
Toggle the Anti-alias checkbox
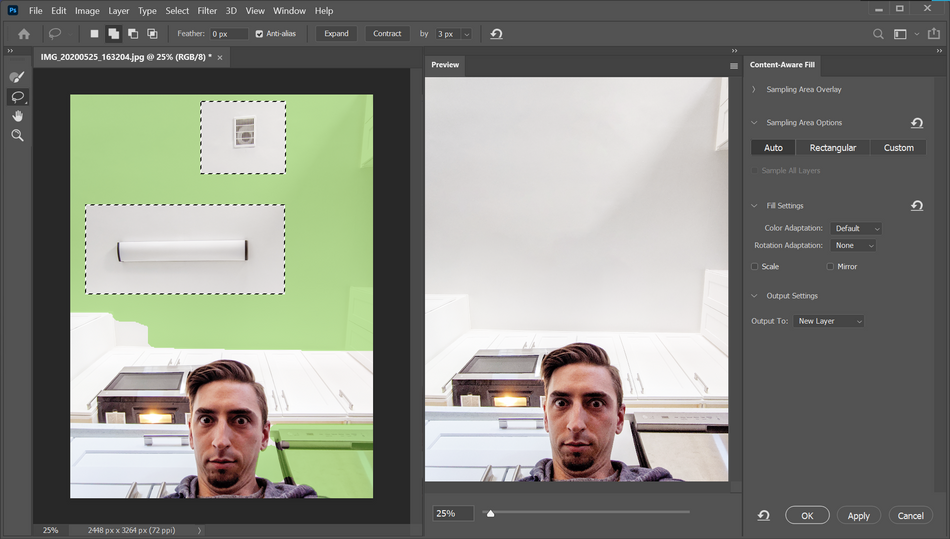click(x=260, y=34)
